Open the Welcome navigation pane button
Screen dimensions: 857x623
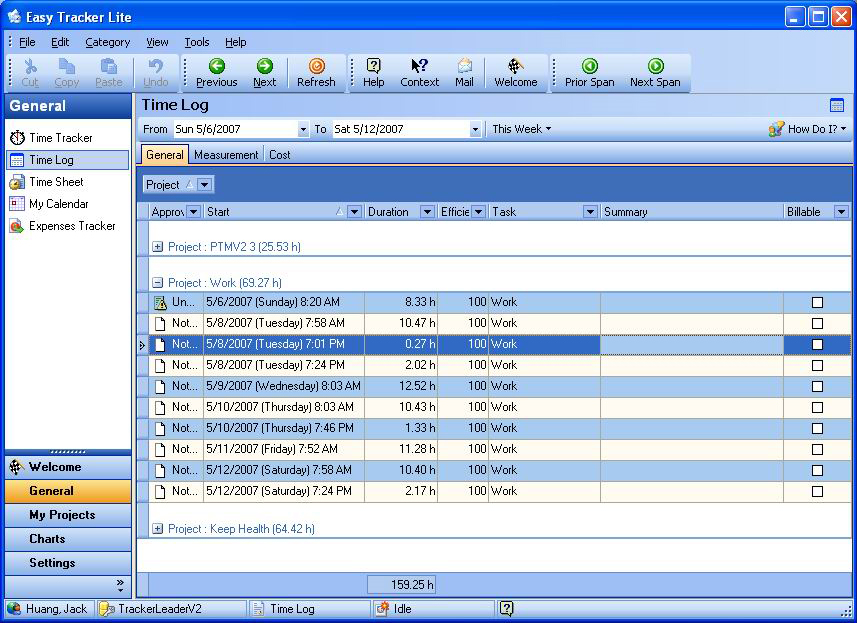(x=68, y=467)
